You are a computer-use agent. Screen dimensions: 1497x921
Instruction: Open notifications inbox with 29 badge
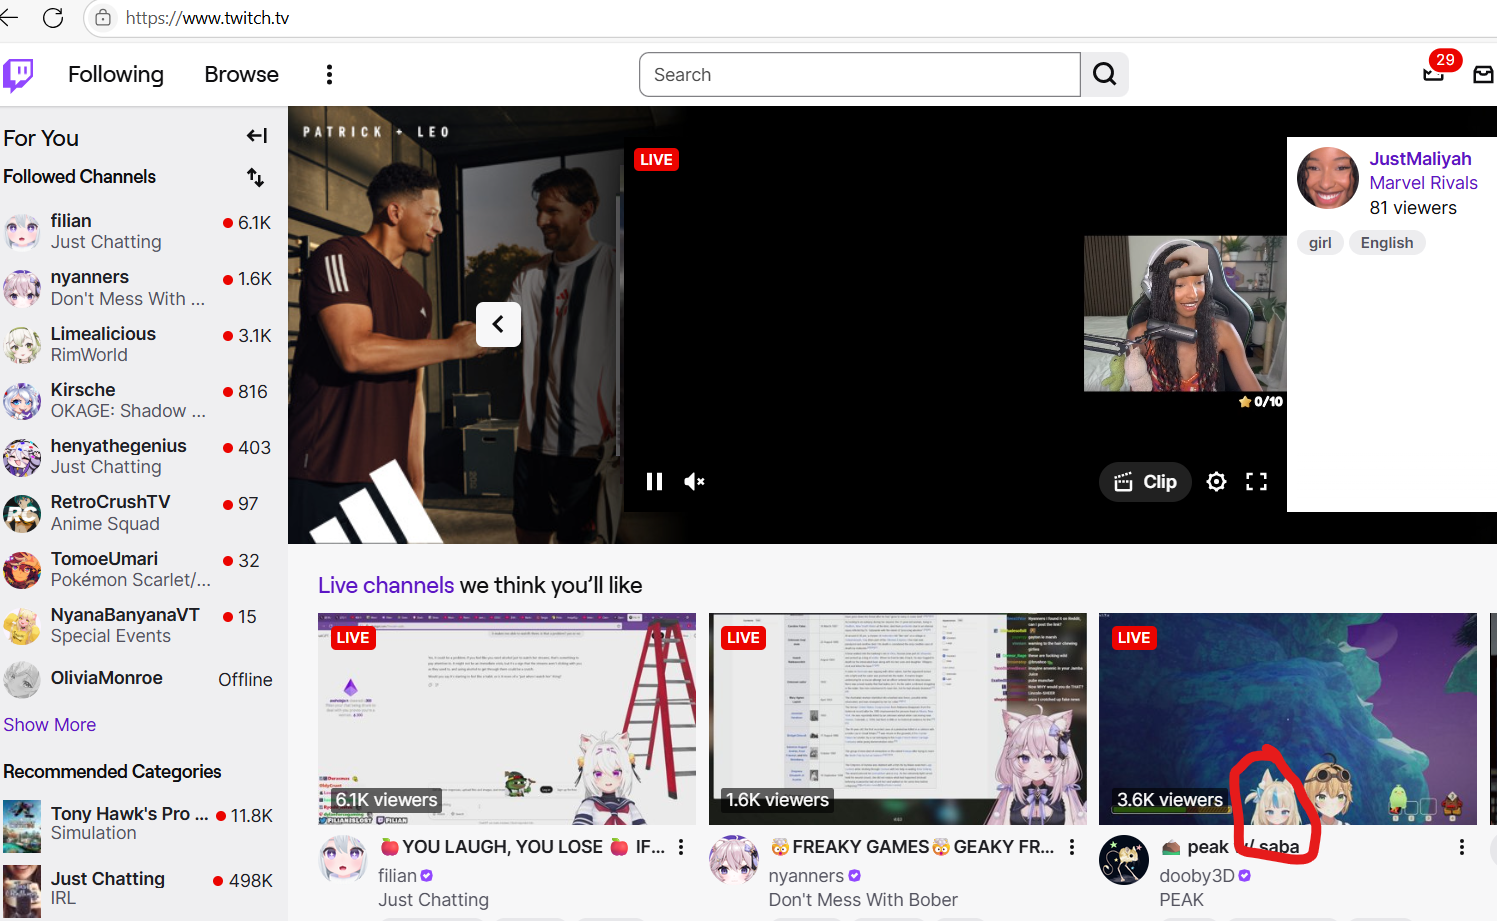click(1434, 72)
